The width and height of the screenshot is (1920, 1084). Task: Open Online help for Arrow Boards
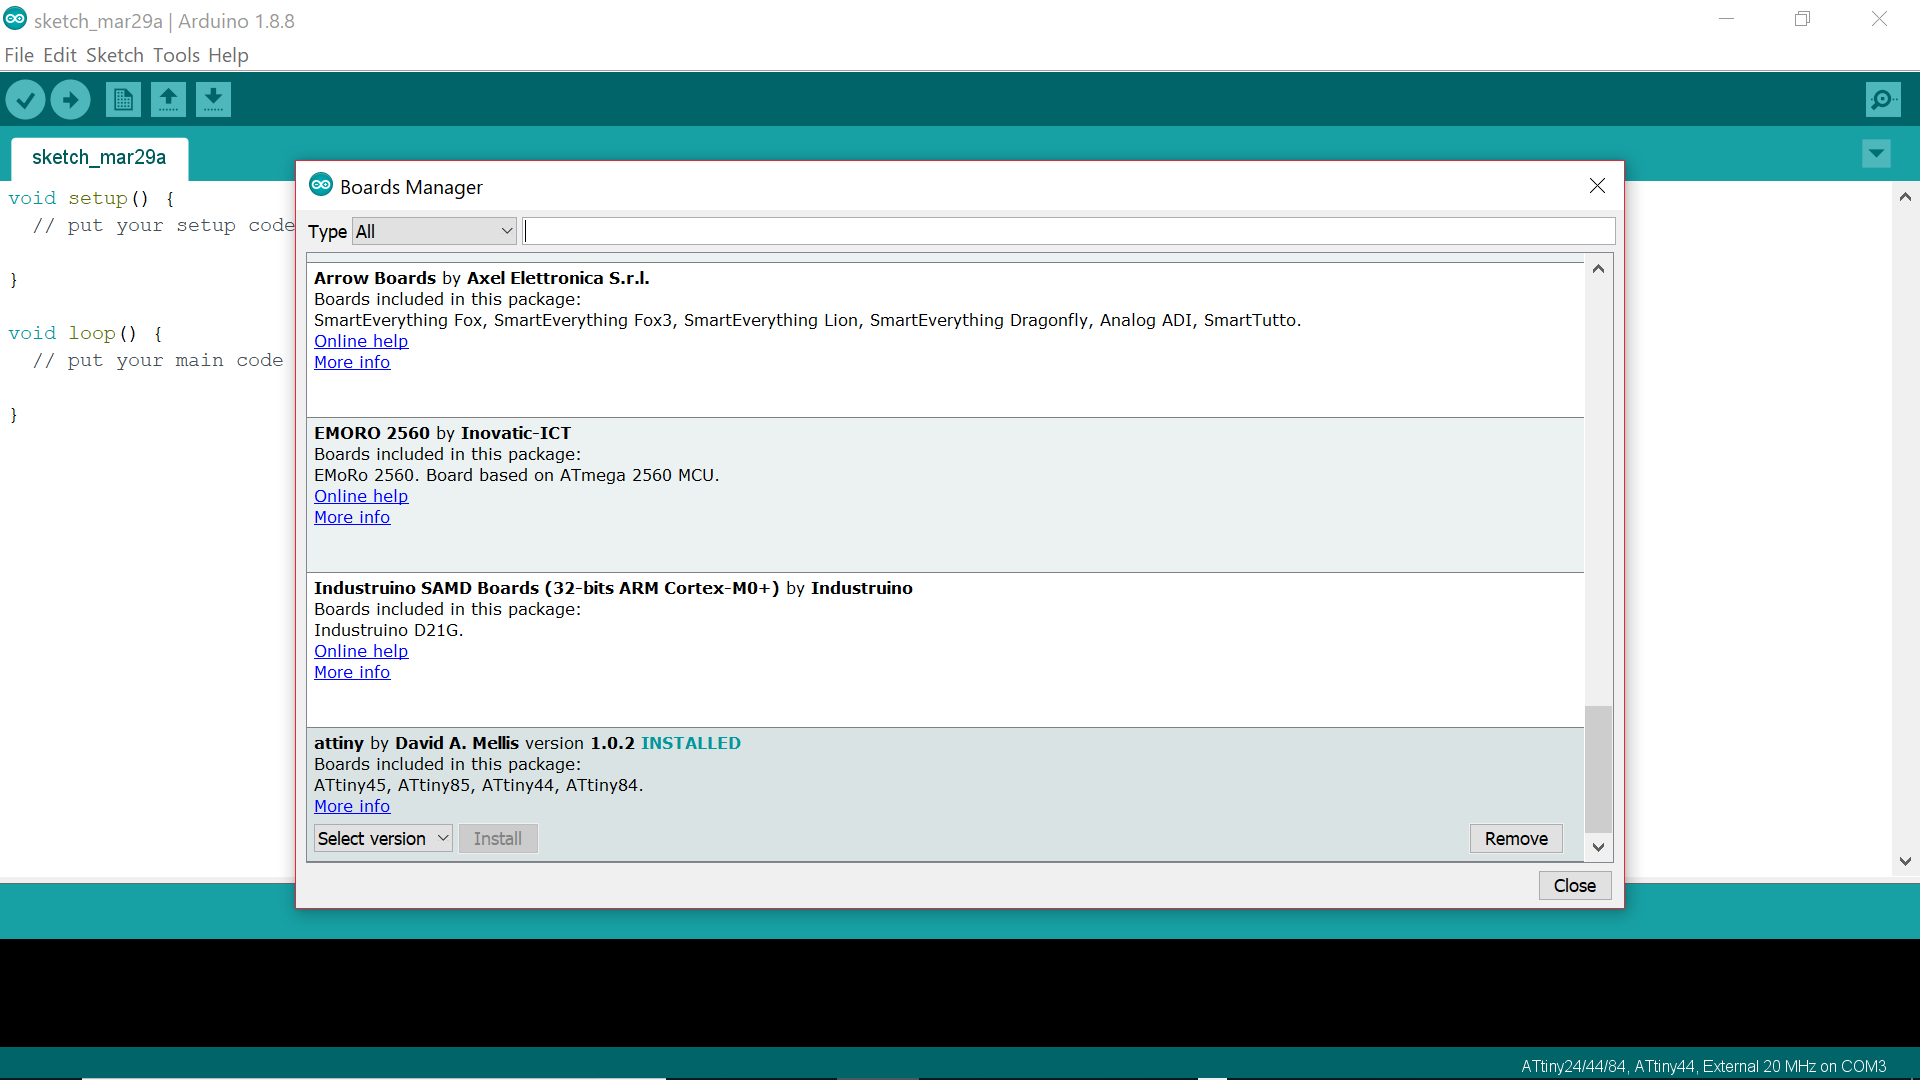(x=361, y=341)
